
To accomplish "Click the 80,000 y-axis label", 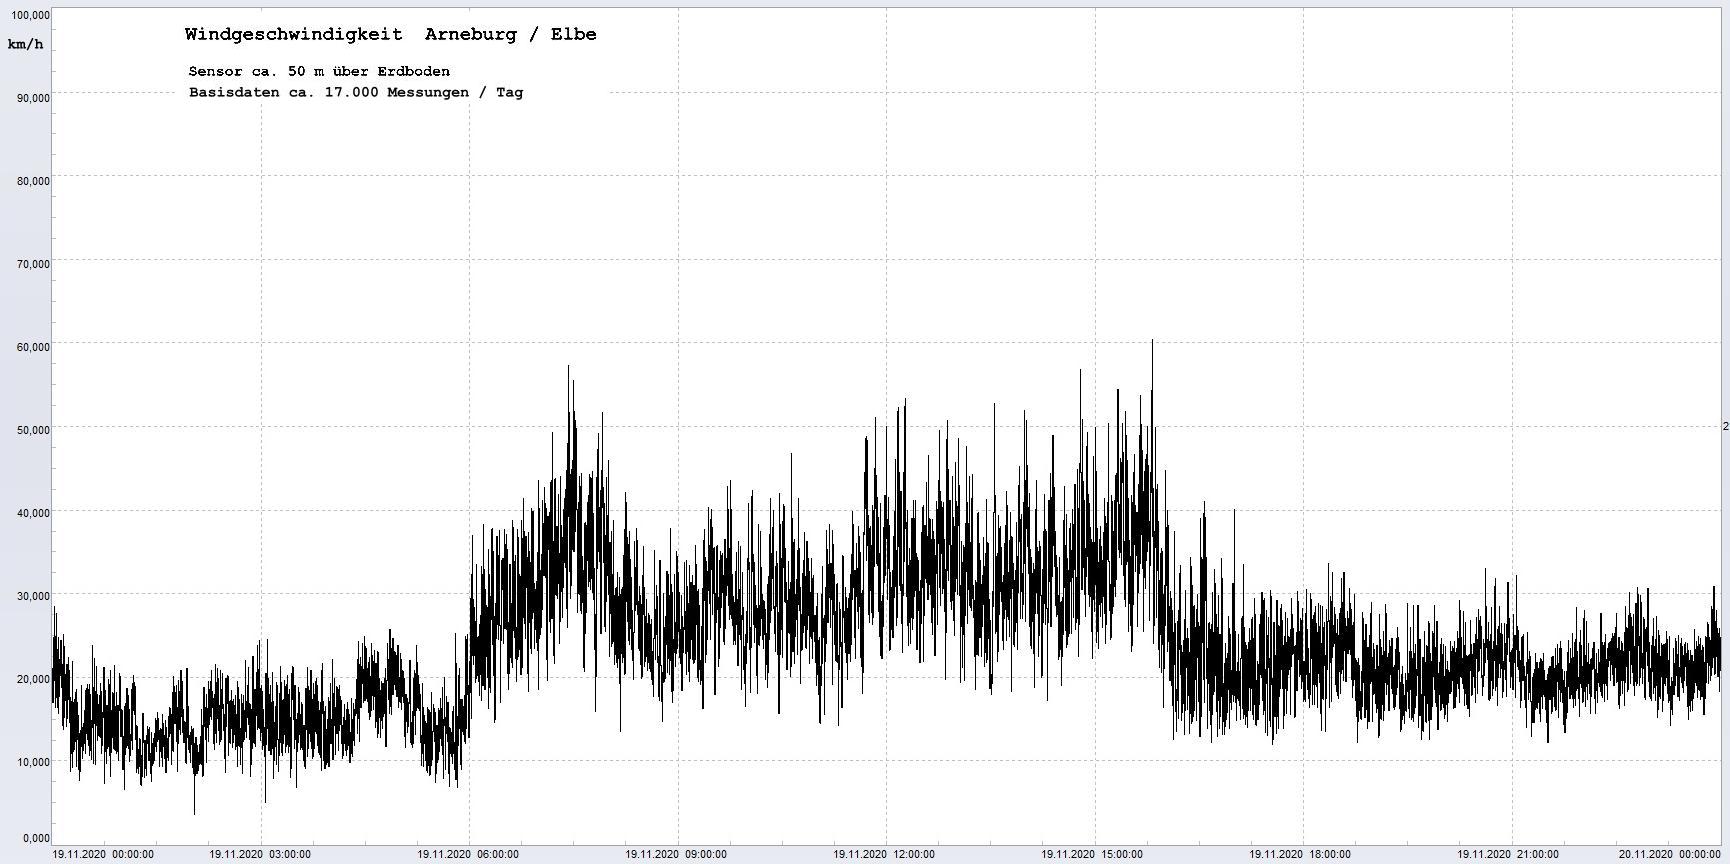I will tap(29, 181).
